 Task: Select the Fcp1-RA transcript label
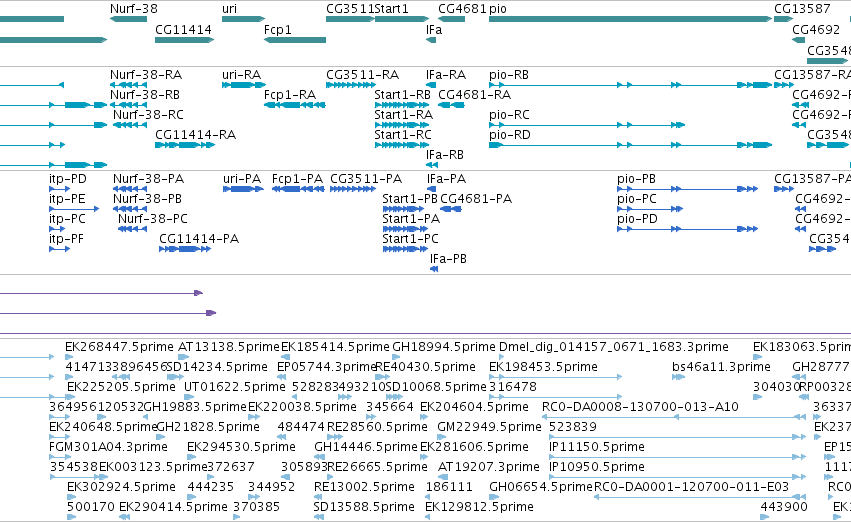290,94
